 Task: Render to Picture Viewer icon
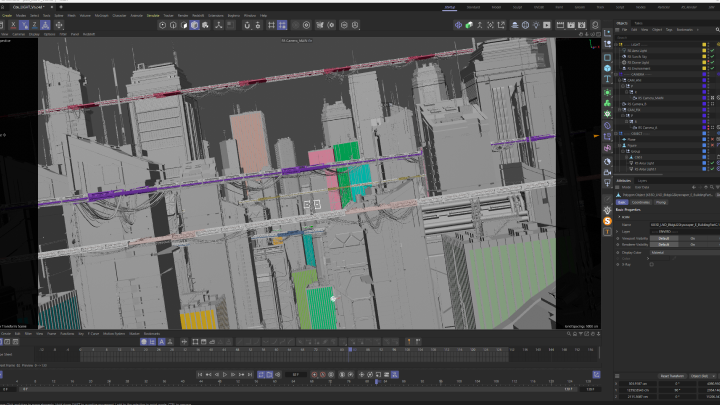point(571,25)
